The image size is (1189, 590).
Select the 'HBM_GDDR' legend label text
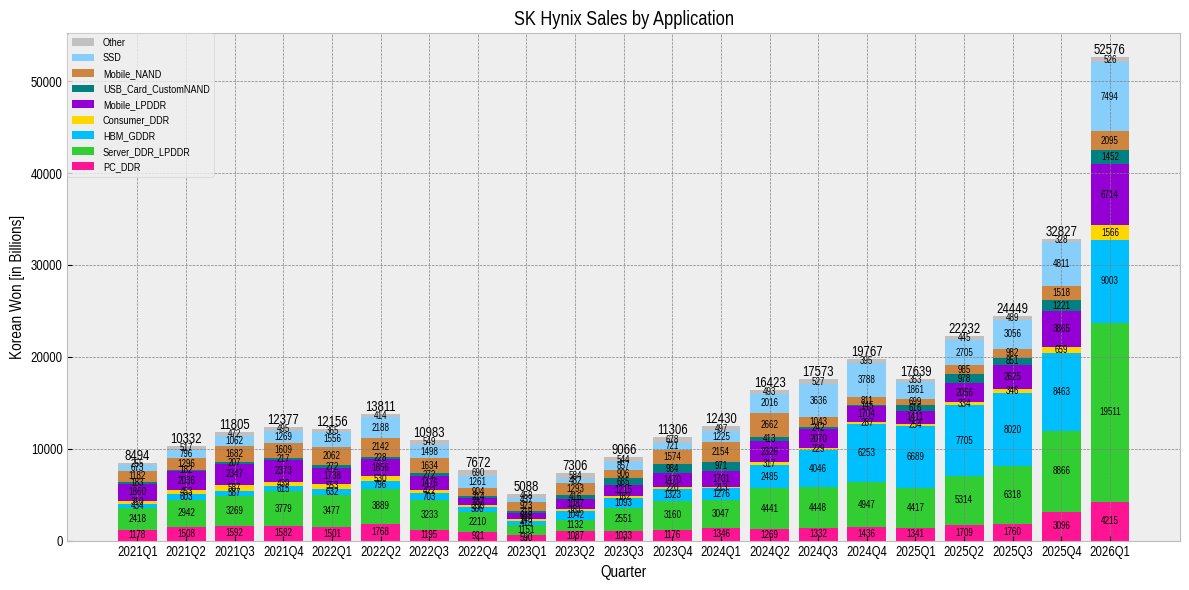pos(129,136)
